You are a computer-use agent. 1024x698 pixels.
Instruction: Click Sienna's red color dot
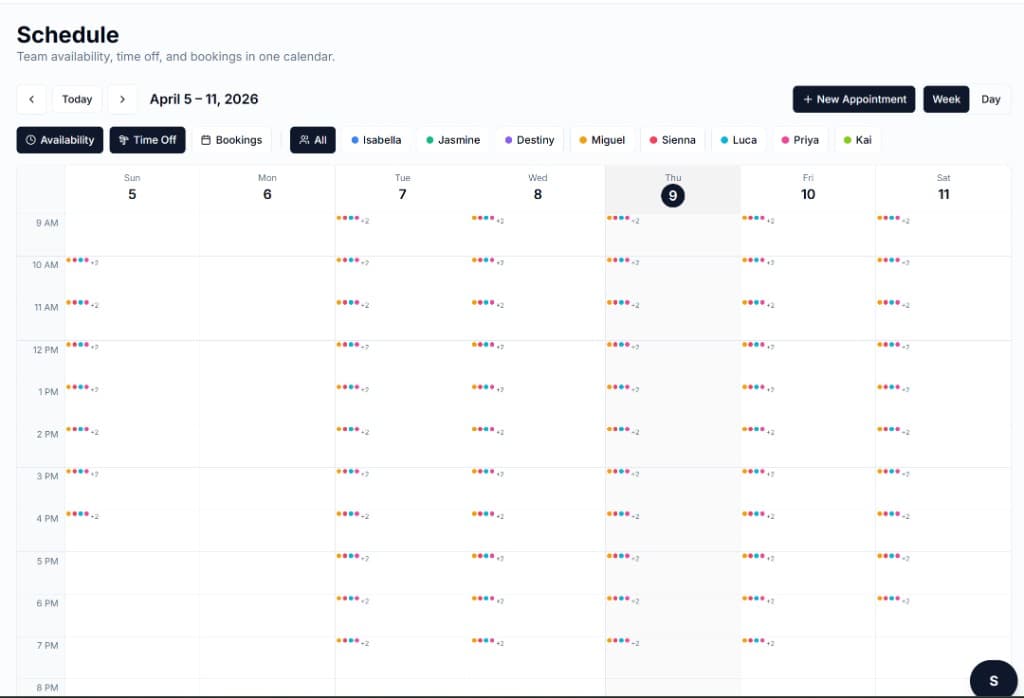tap(655, 140)
